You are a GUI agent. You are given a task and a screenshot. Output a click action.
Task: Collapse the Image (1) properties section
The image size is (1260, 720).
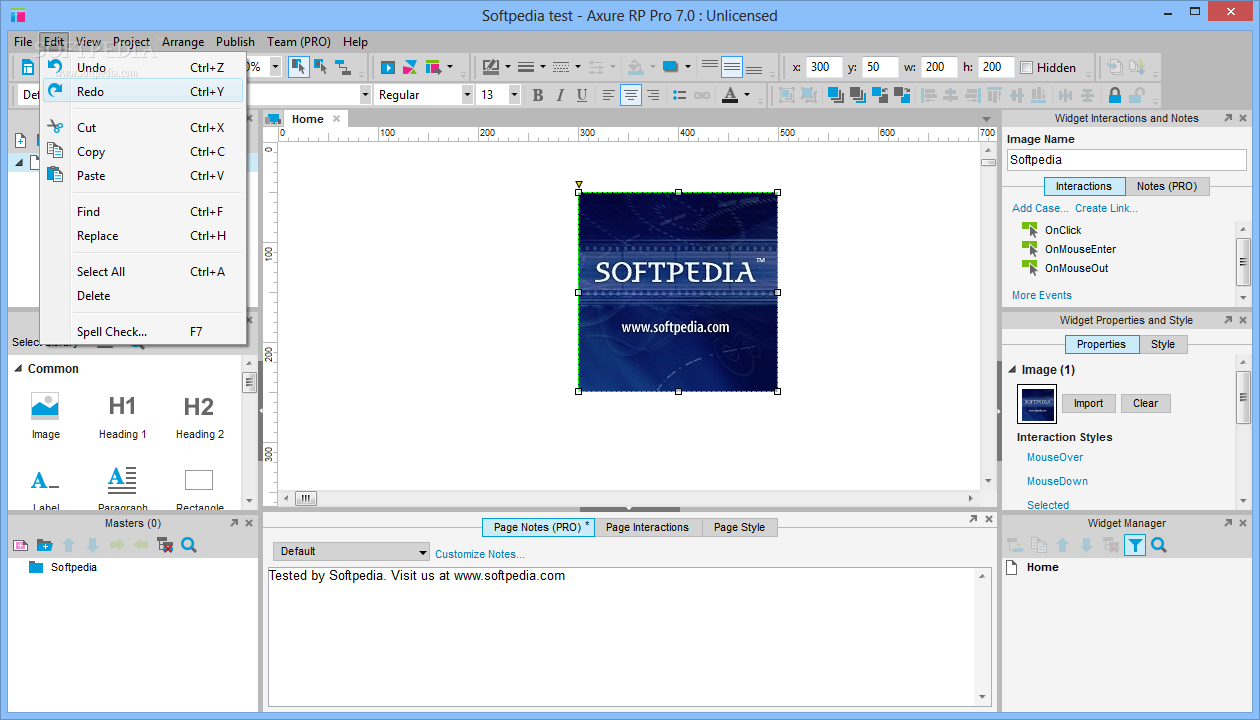click(1012, 370)
